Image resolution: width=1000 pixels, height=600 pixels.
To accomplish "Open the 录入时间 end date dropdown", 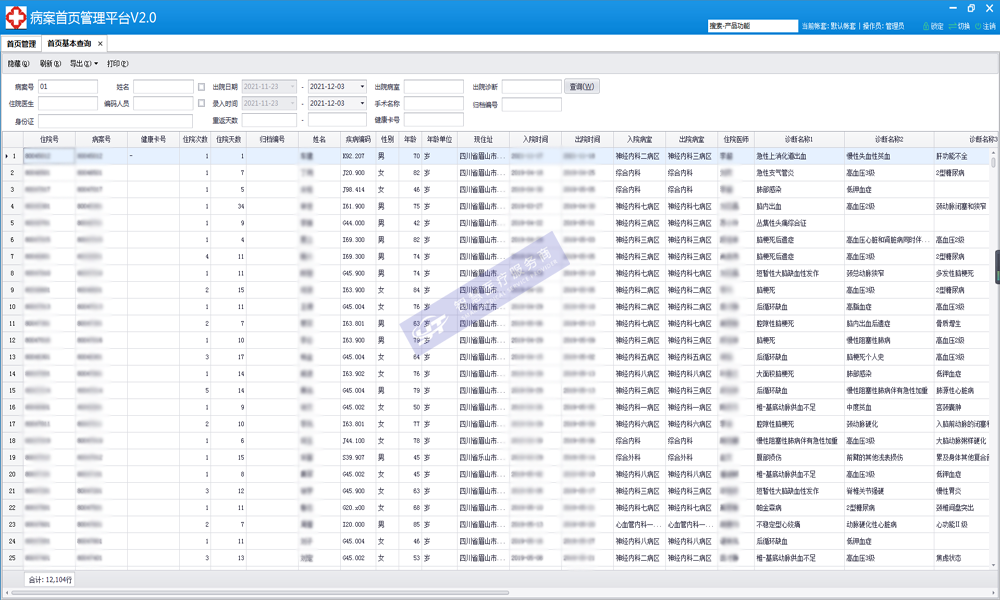I will [x=362, y=103].
